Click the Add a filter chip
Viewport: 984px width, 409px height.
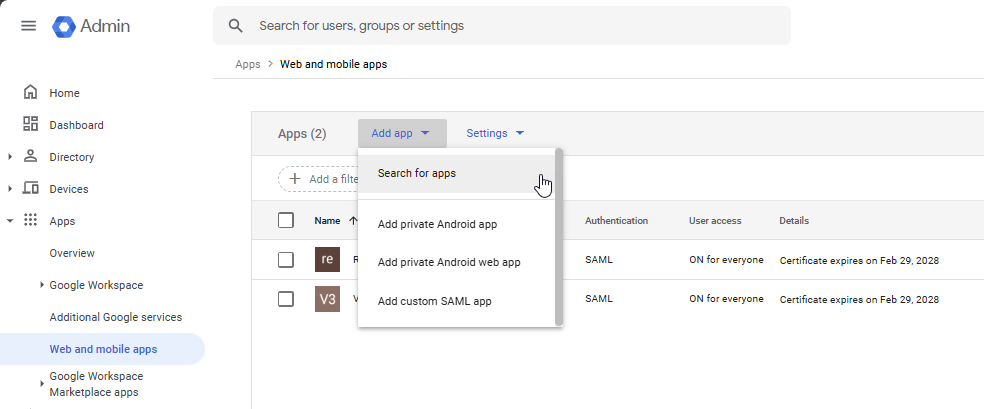(318, 179)
